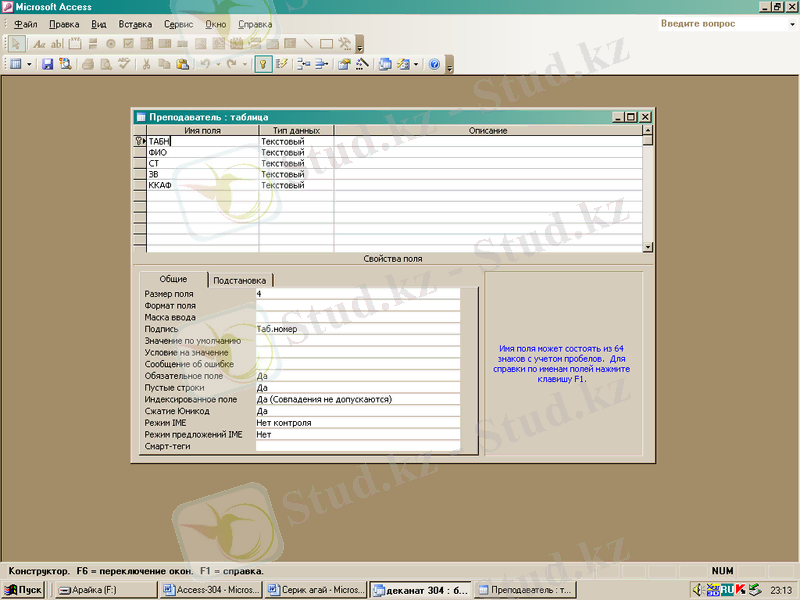Screen dimensions: 800x600
Task: Open the Properties icon in the toolbar
Action: tap(343, 64)
